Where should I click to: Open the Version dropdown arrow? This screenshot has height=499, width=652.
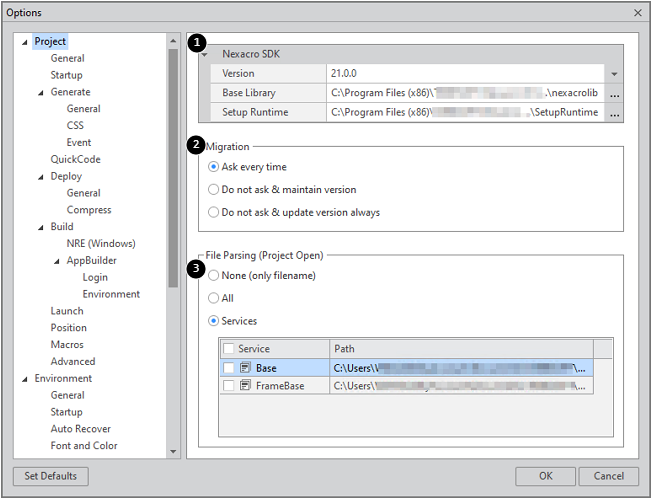tap(614, 74)
